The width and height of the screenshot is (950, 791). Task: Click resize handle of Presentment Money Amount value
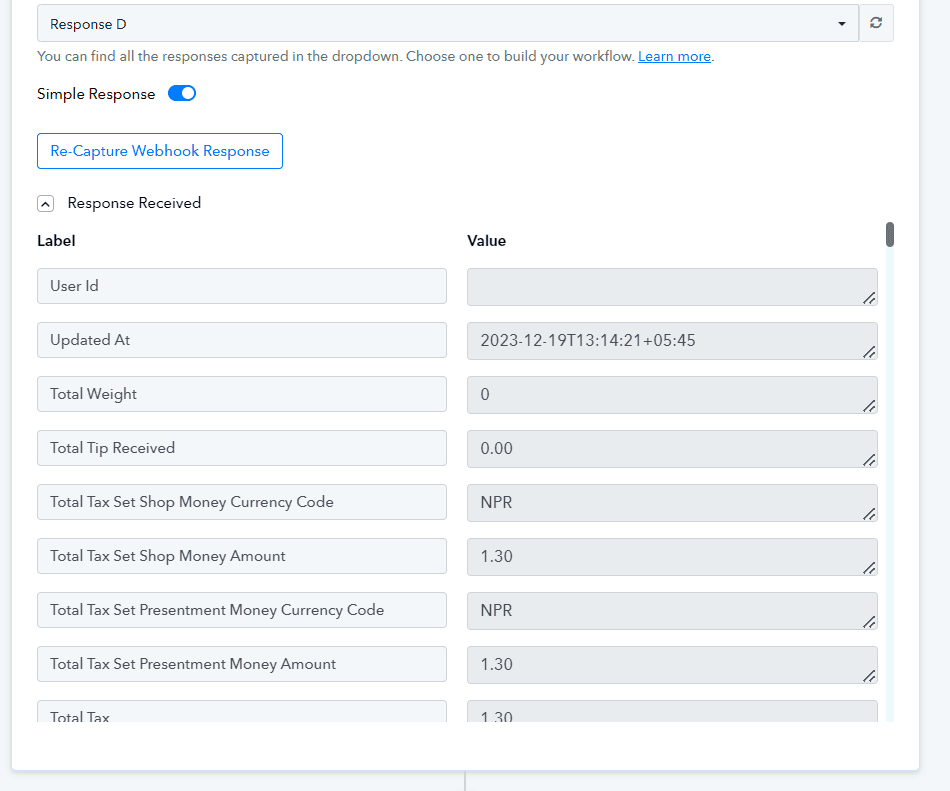(869, 675)
